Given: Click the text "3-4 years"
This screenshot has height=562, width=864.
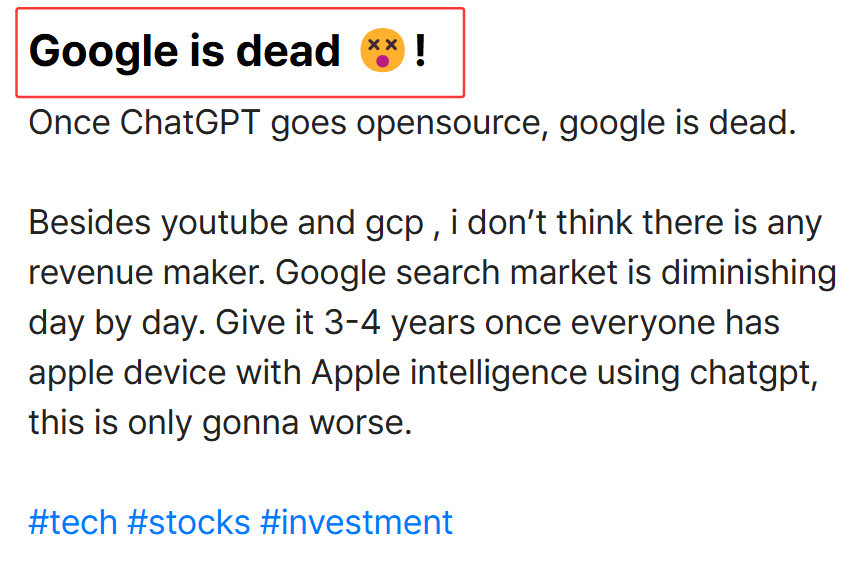Looking at the screenshot, I should coord(399,323).
